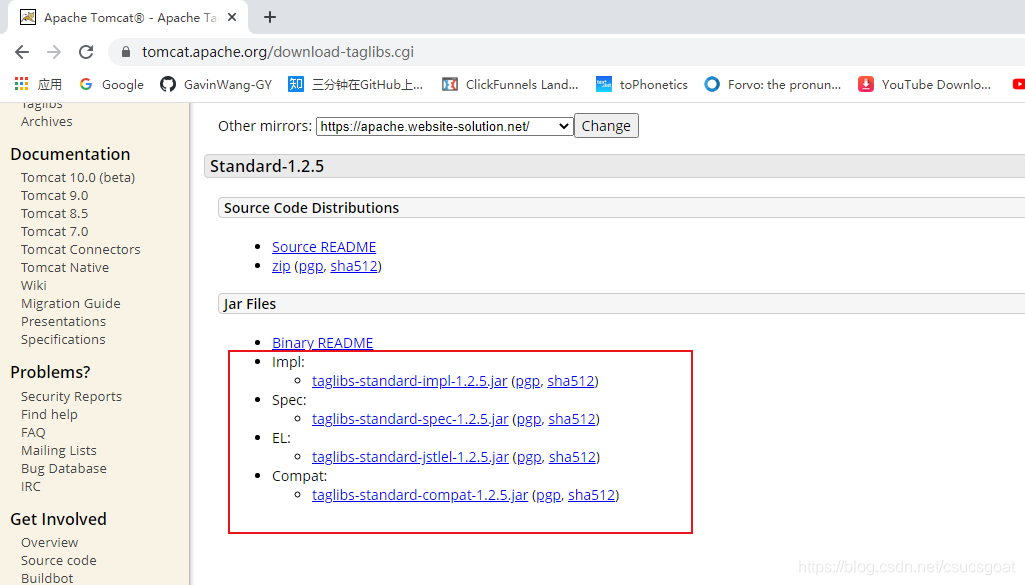This screenshot has height=585, width=1025.
Task: Click the Change mirror button
Action: [606, 126]
